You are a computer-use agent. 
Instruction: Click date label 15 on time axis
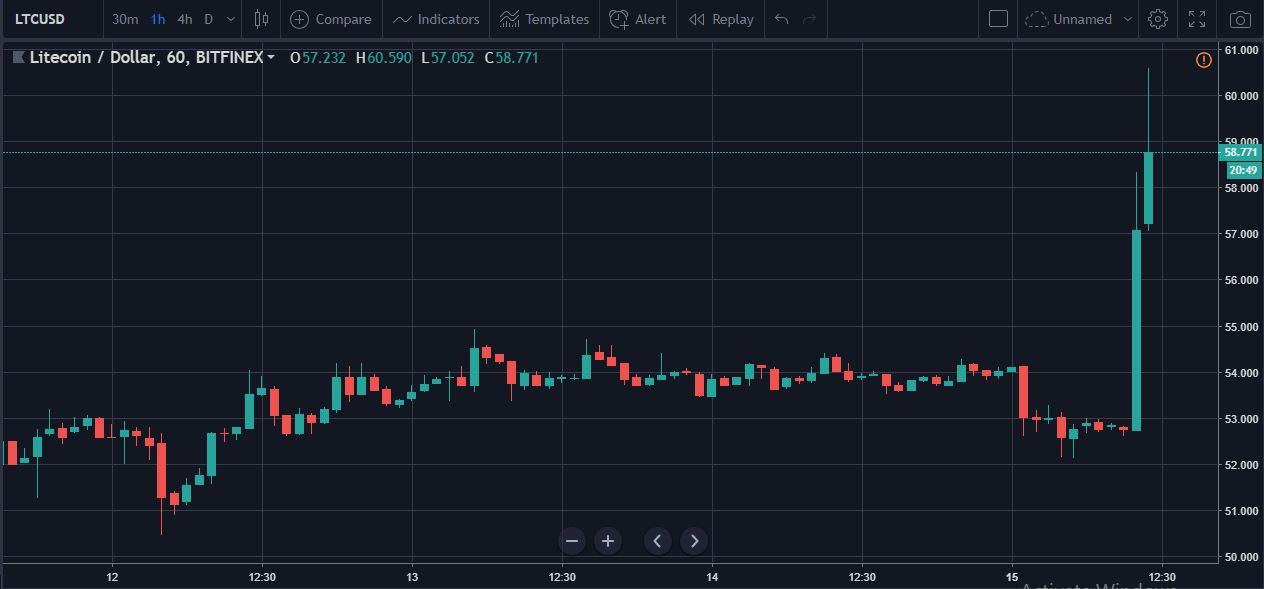pos(1012,577)
